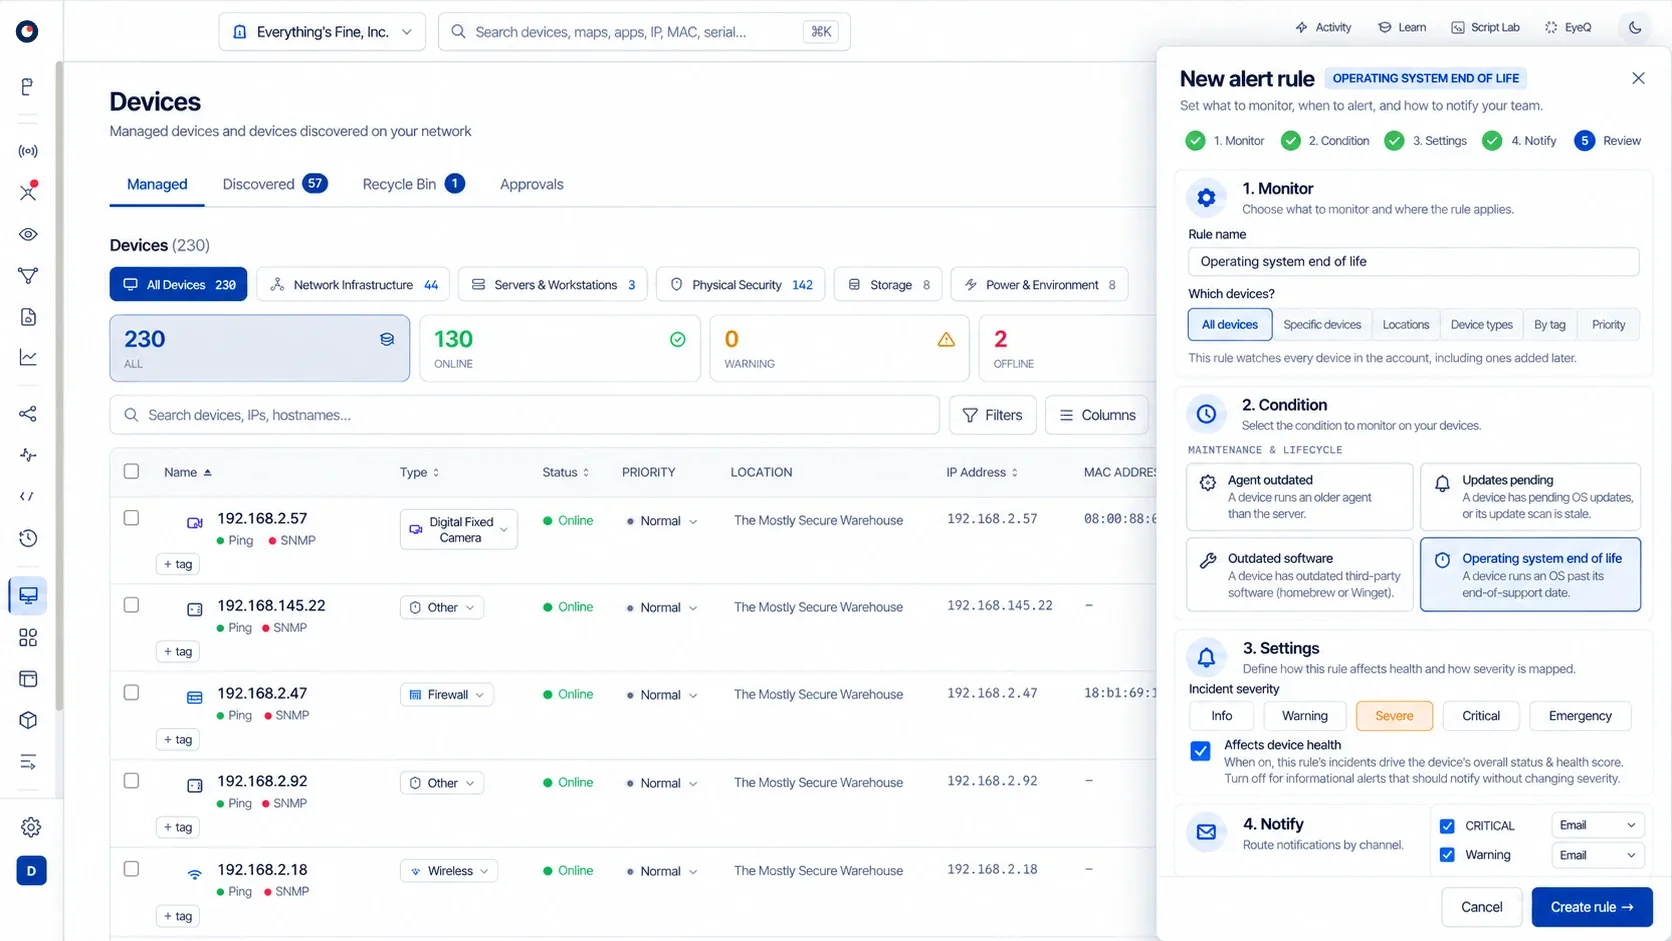The width and height of the screenshot is (1672, 941).
Task: Open the CRITICAL Email channel dropdown
Action: (x=1597, y=825)
